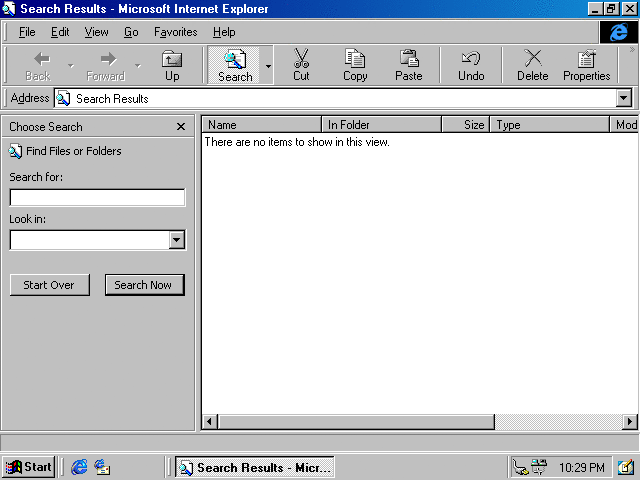Open the Edit menu

(x=60, y=32)
